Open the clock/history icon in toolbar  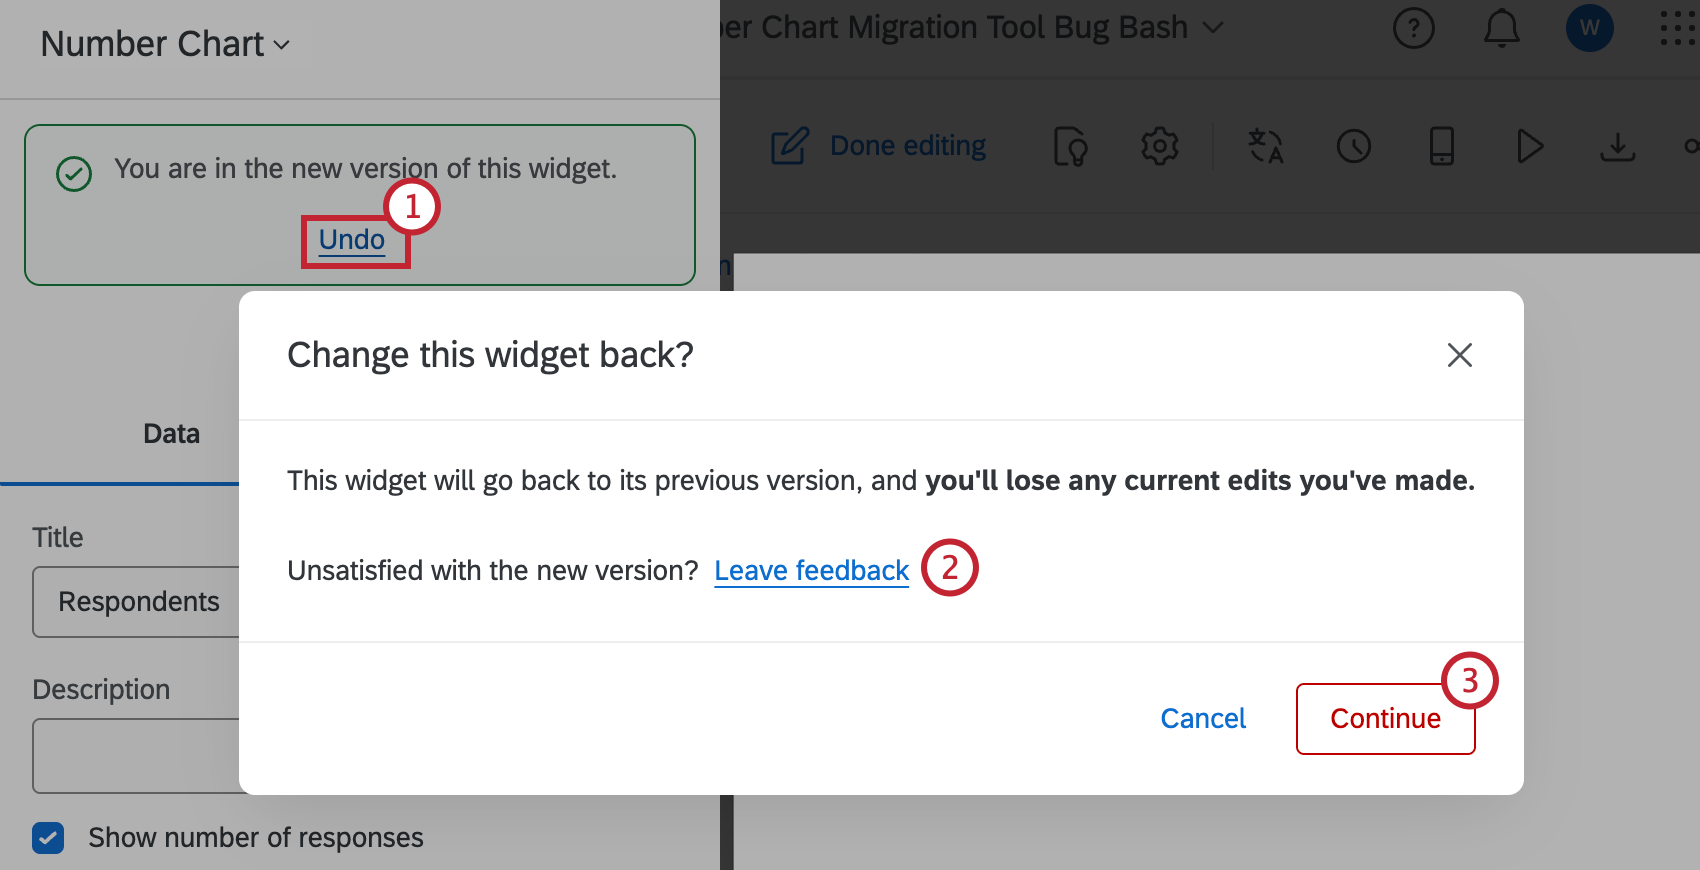click(1353, 146)
